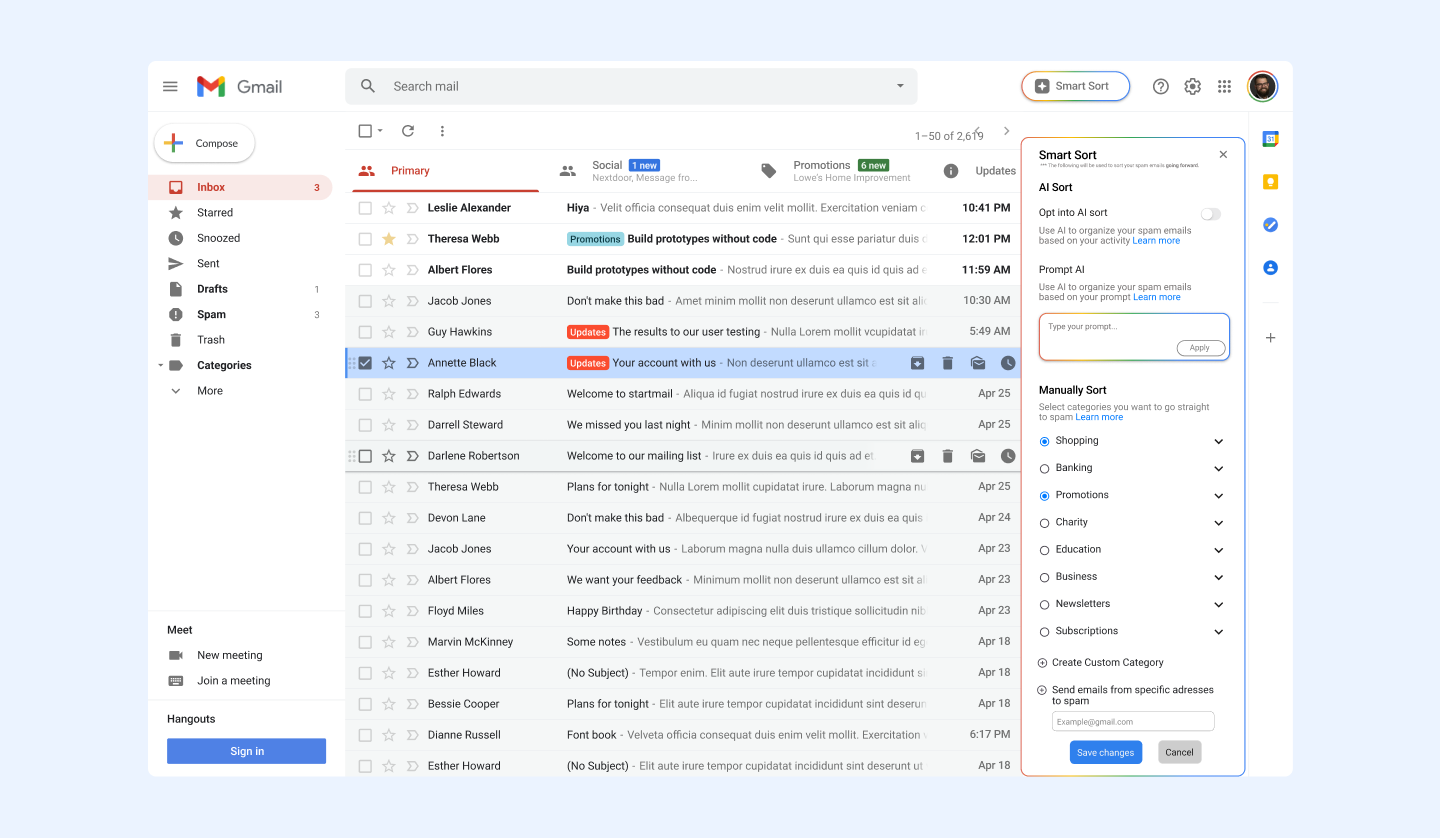Click Sign in under Hangouts
The width and height of the screenshot is (1440, 838).
pyautogui.click(x=246, y=751)
